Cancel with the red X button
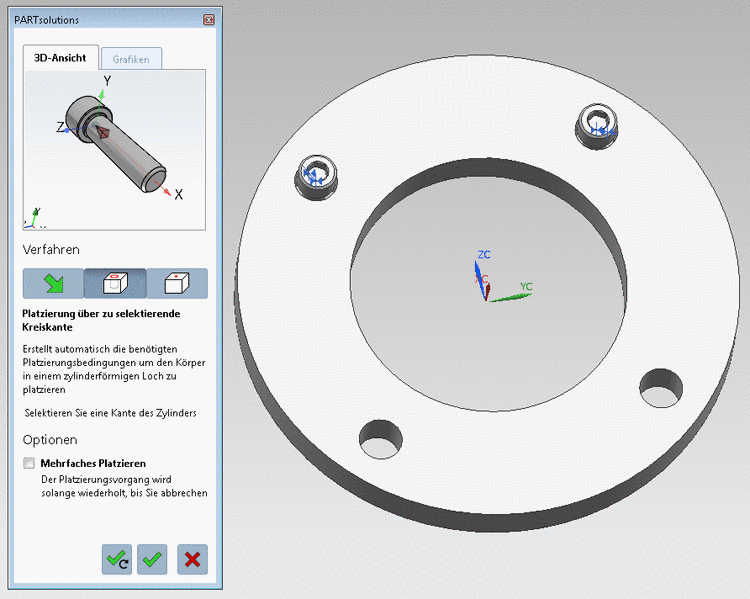This screenshot has width=750, height=599. pyautogui.click(x=192, y=559)
